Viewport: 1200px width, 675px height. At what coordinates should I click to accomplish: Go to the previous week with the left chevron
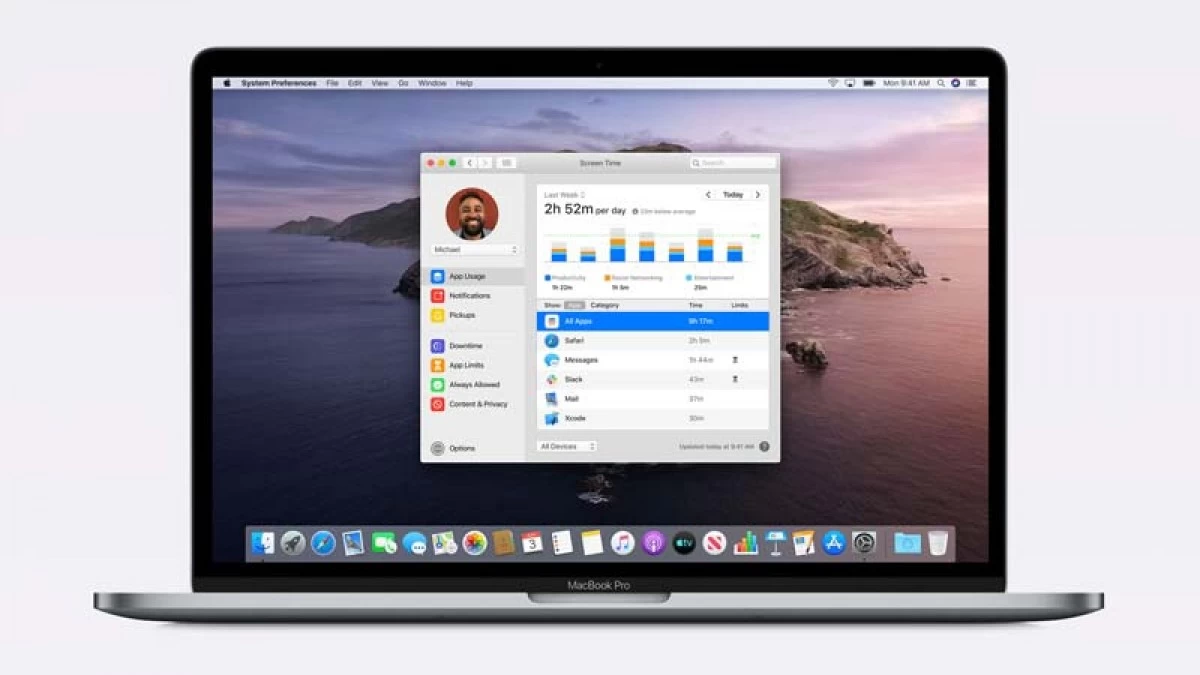[710, 195]
